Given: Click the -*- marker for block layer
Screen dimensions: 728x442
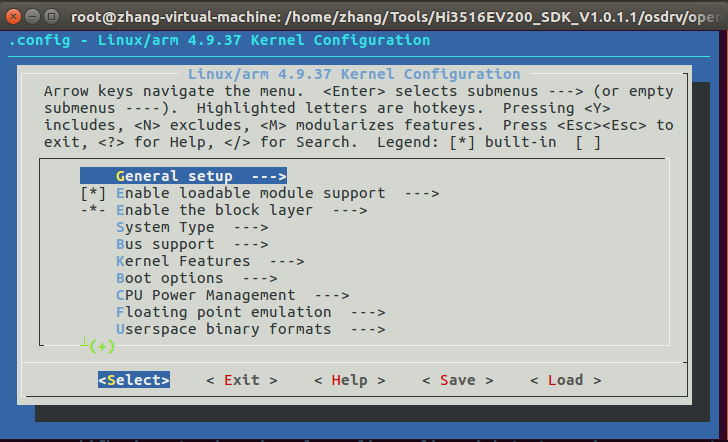Looking at the screenshot, I should 93,210.
